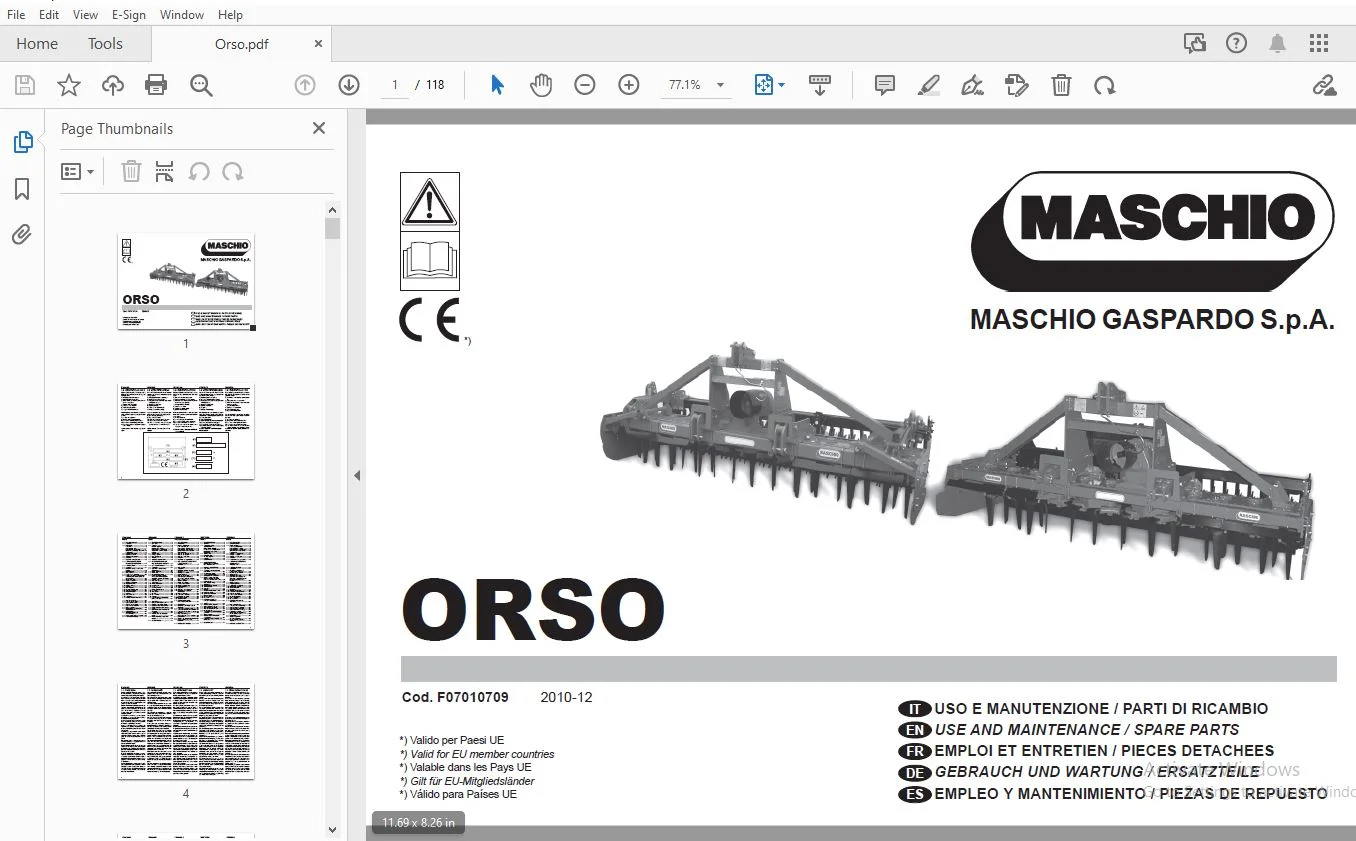1356x841 pixels.
Task: Click the 'Valid for EU member countries' footnote
Action: (476, 754)
